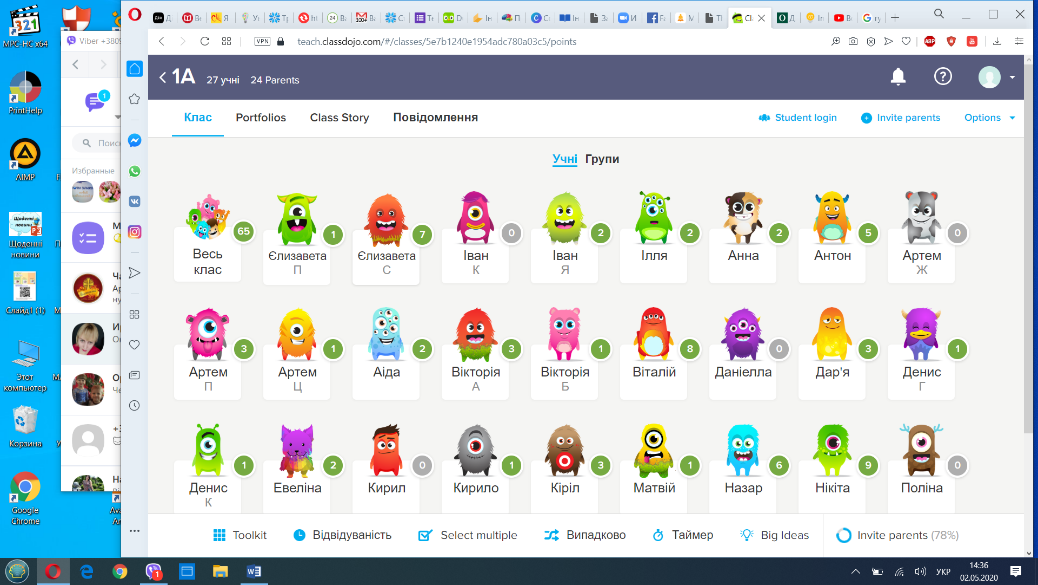
Task: Open Big Ideas
Action: click(x=775, y=535)
